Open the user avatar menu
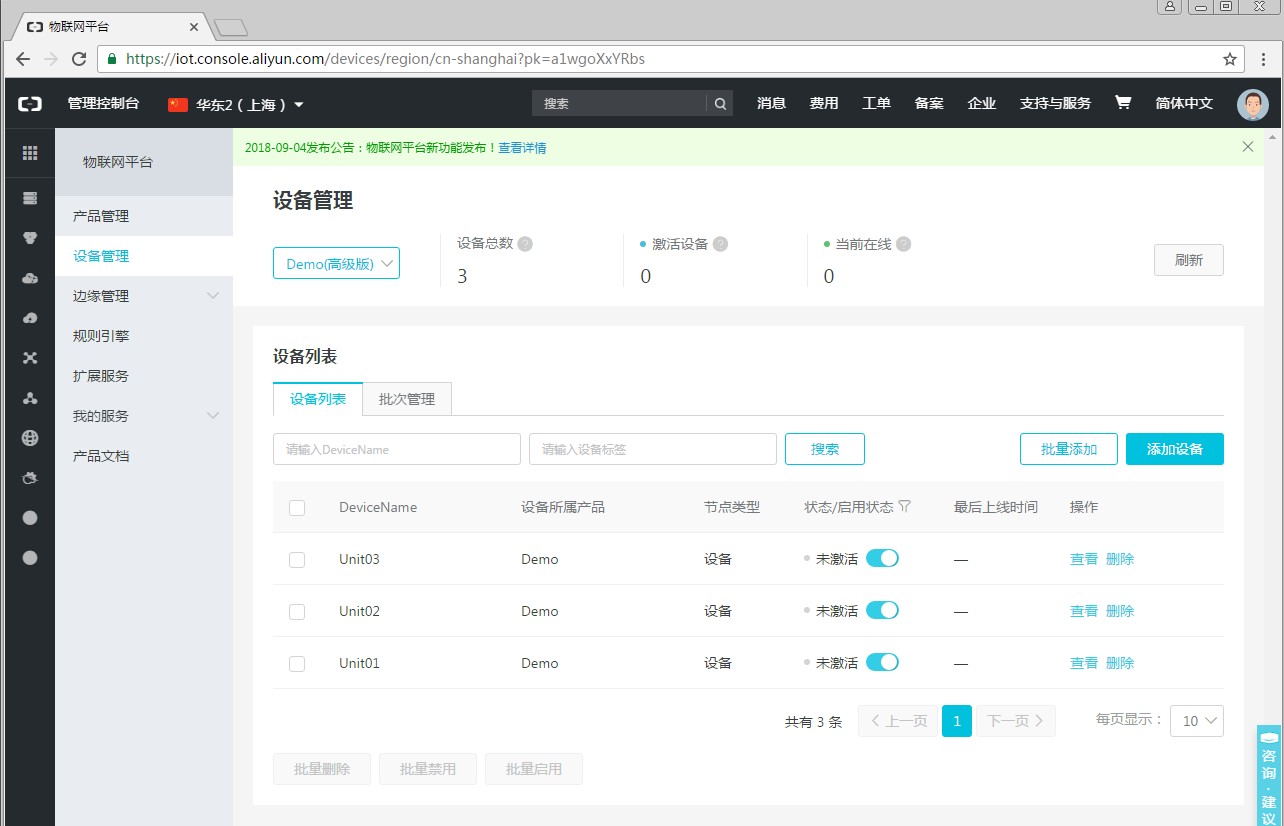Viewport: 1284px width, 826px height. [1252, 104]
